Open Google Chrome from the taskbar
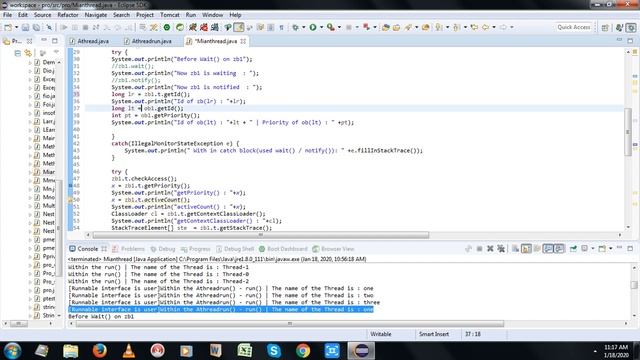The width and height of the screenshot is (640, 360). click(x=303, y=351)
